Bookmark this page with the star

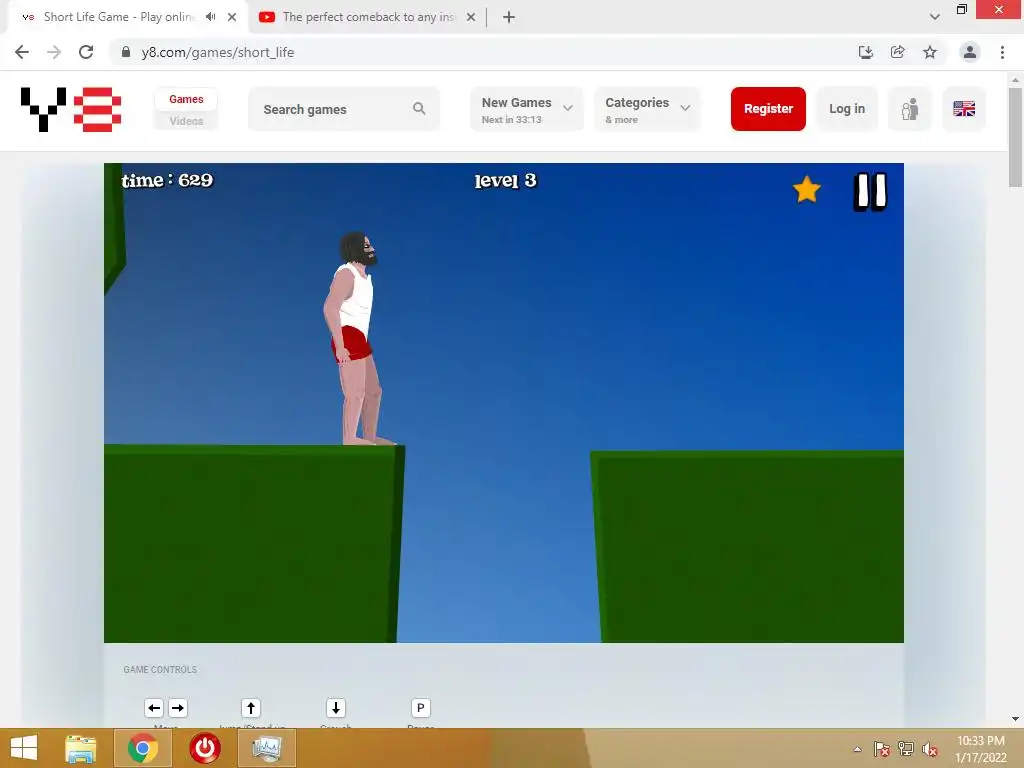point(930,52)
